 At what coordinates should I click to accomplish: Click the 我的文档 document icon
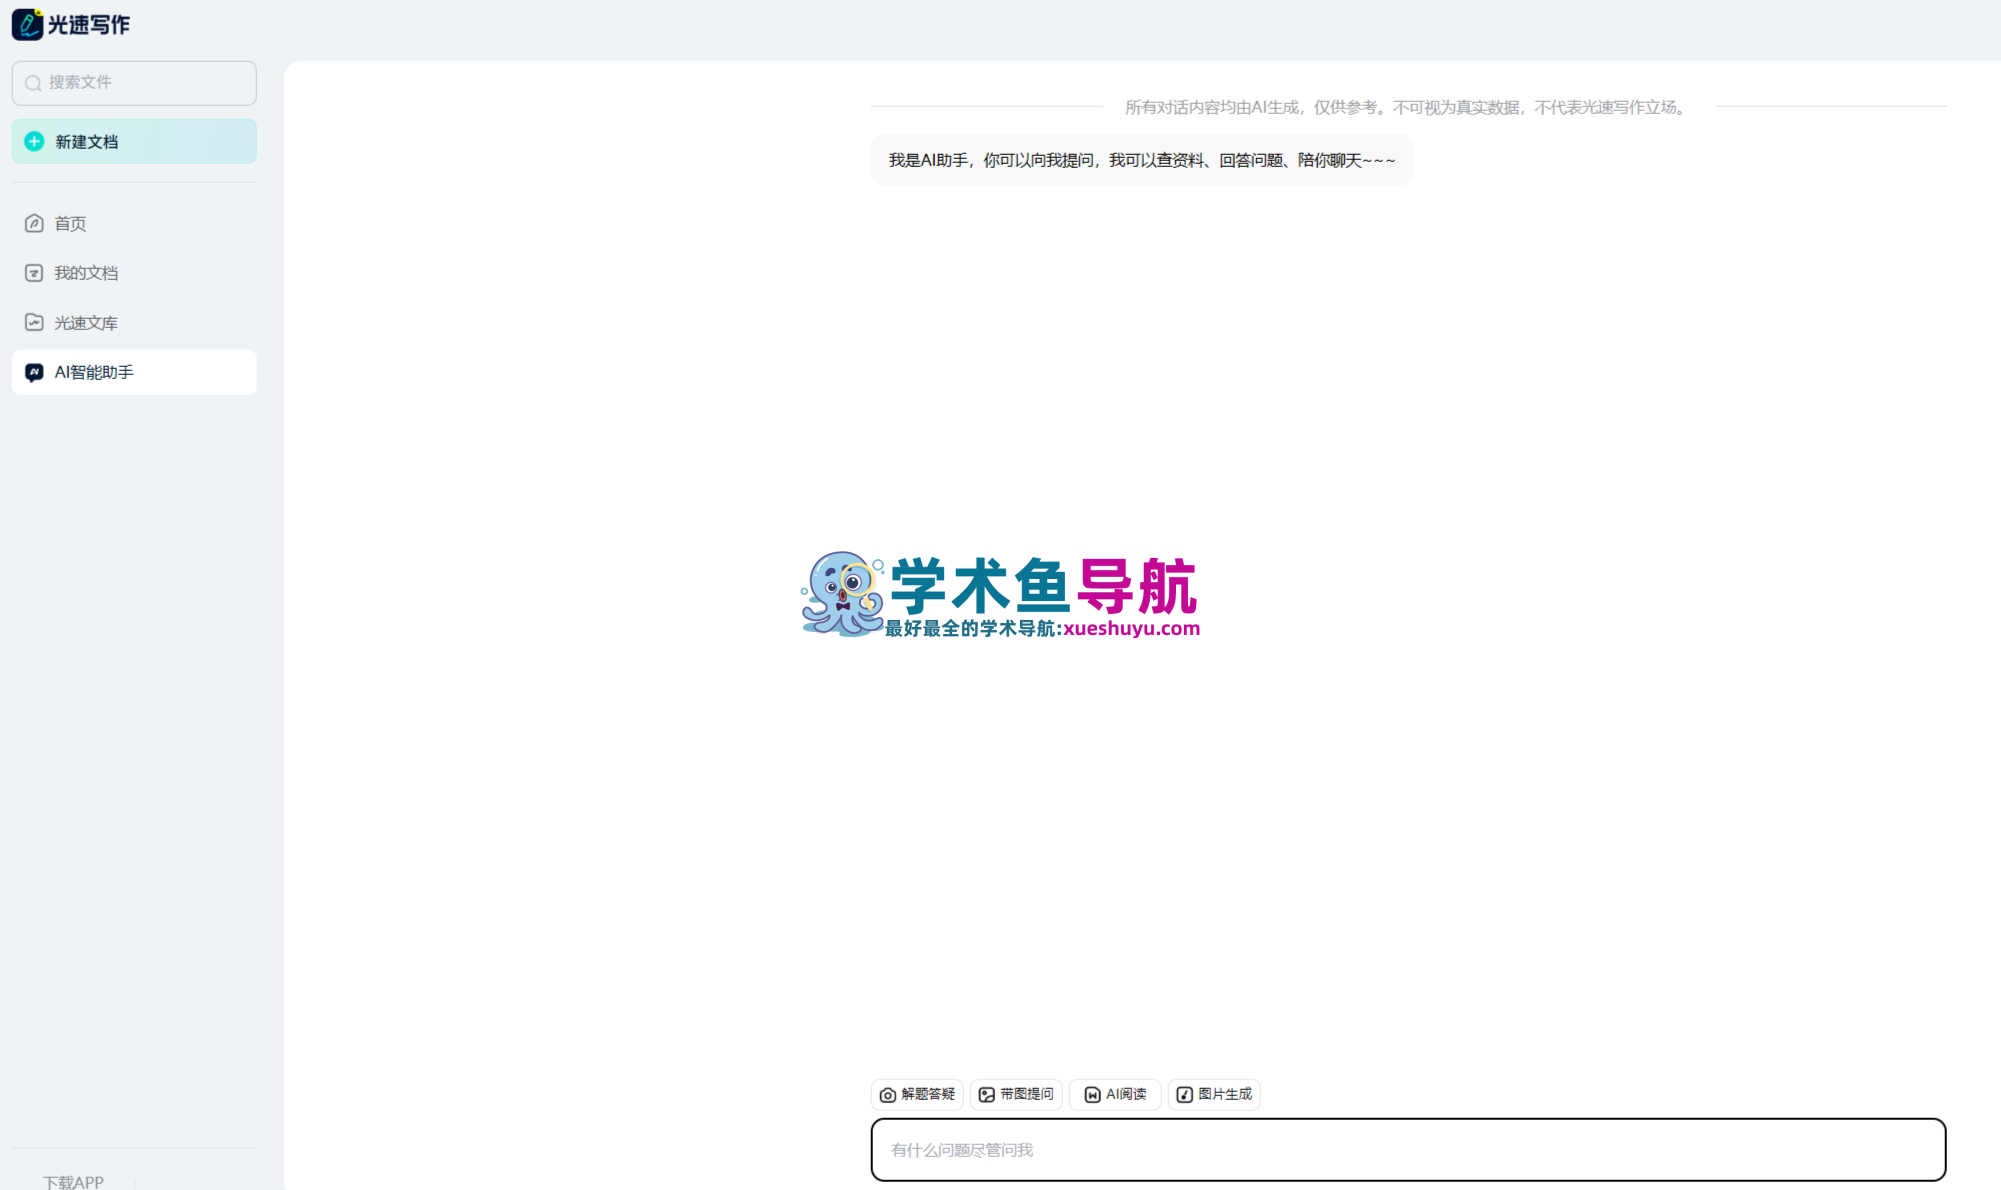click(x=34, y=273)
